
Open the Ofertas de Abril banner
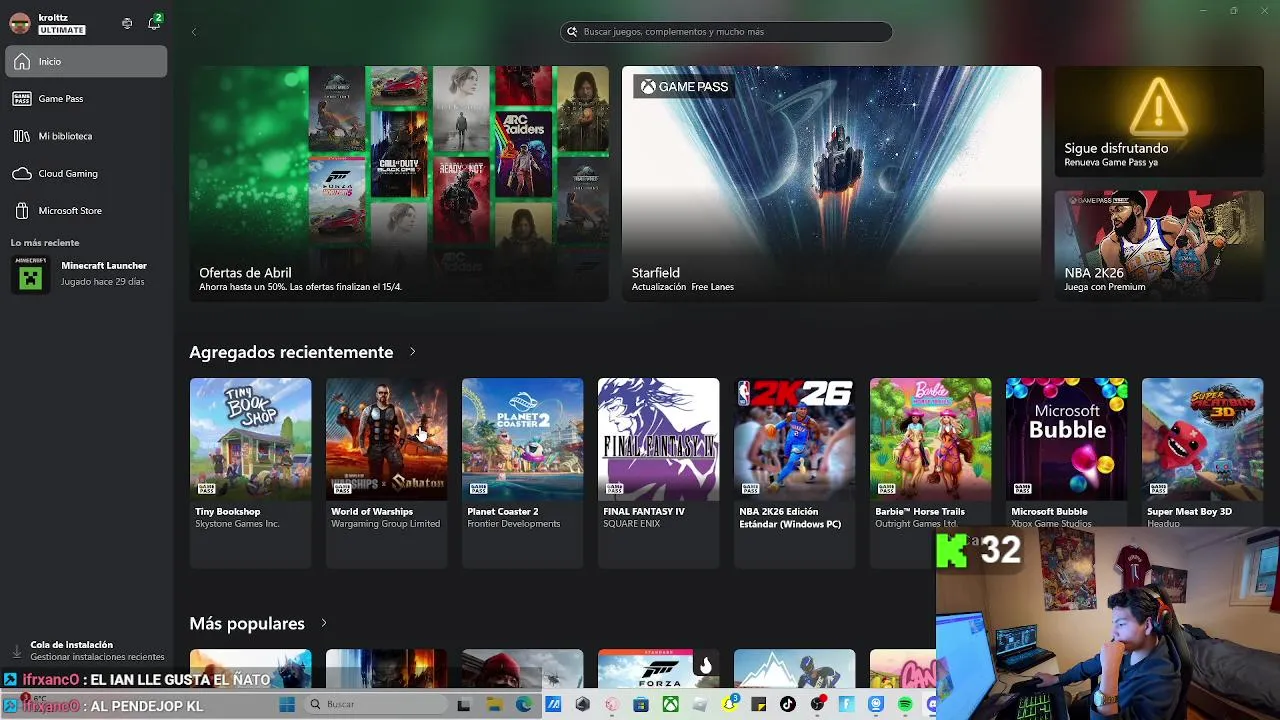coord(399,184)
